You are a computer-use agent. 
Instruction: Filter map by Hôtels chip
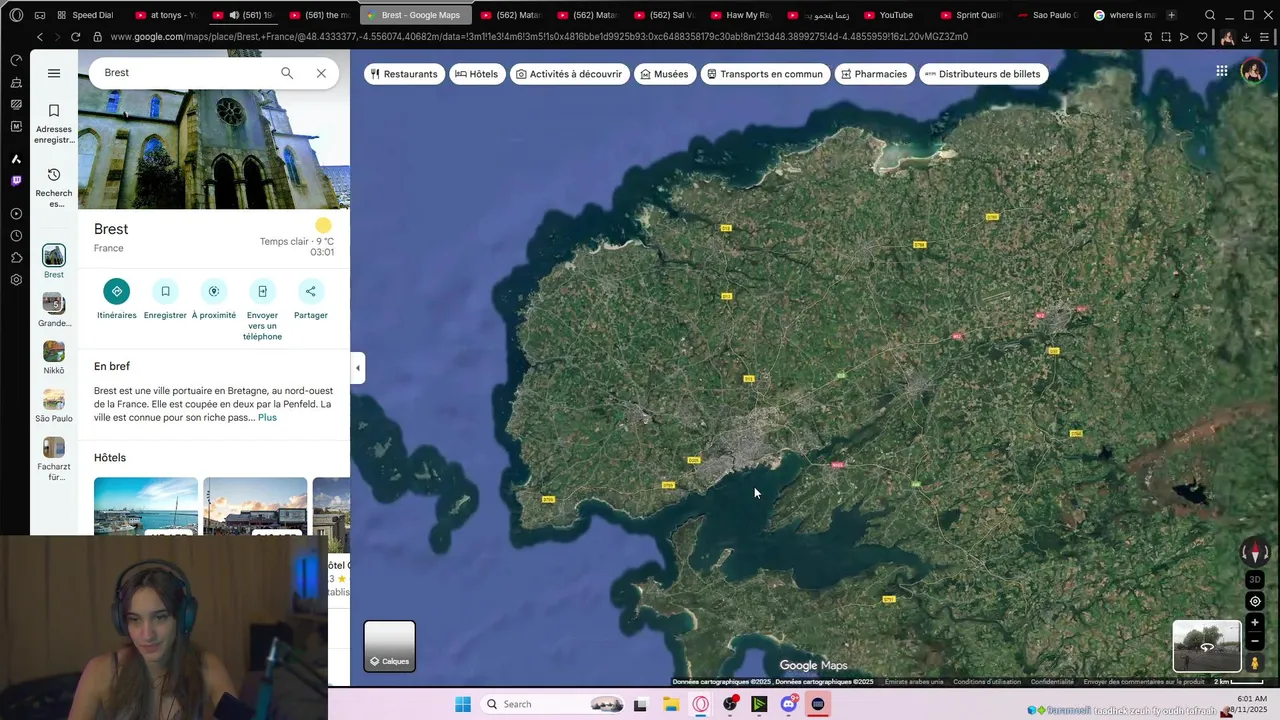coord(476,74)
